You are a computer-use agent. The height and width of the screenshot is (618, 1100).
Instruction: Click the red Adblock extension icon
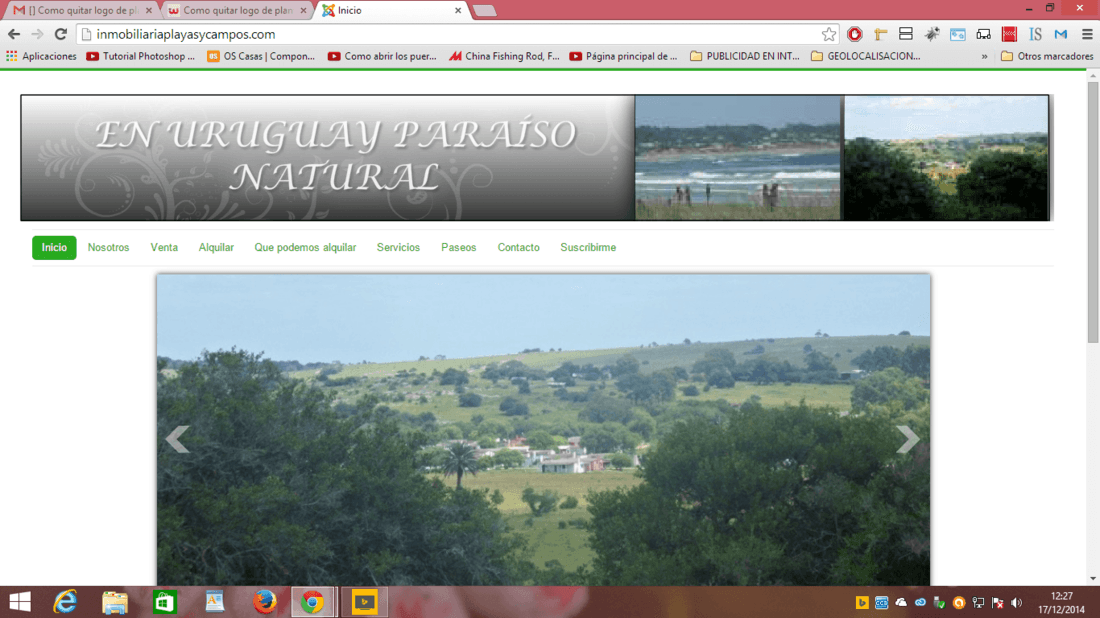coord(854,34)
